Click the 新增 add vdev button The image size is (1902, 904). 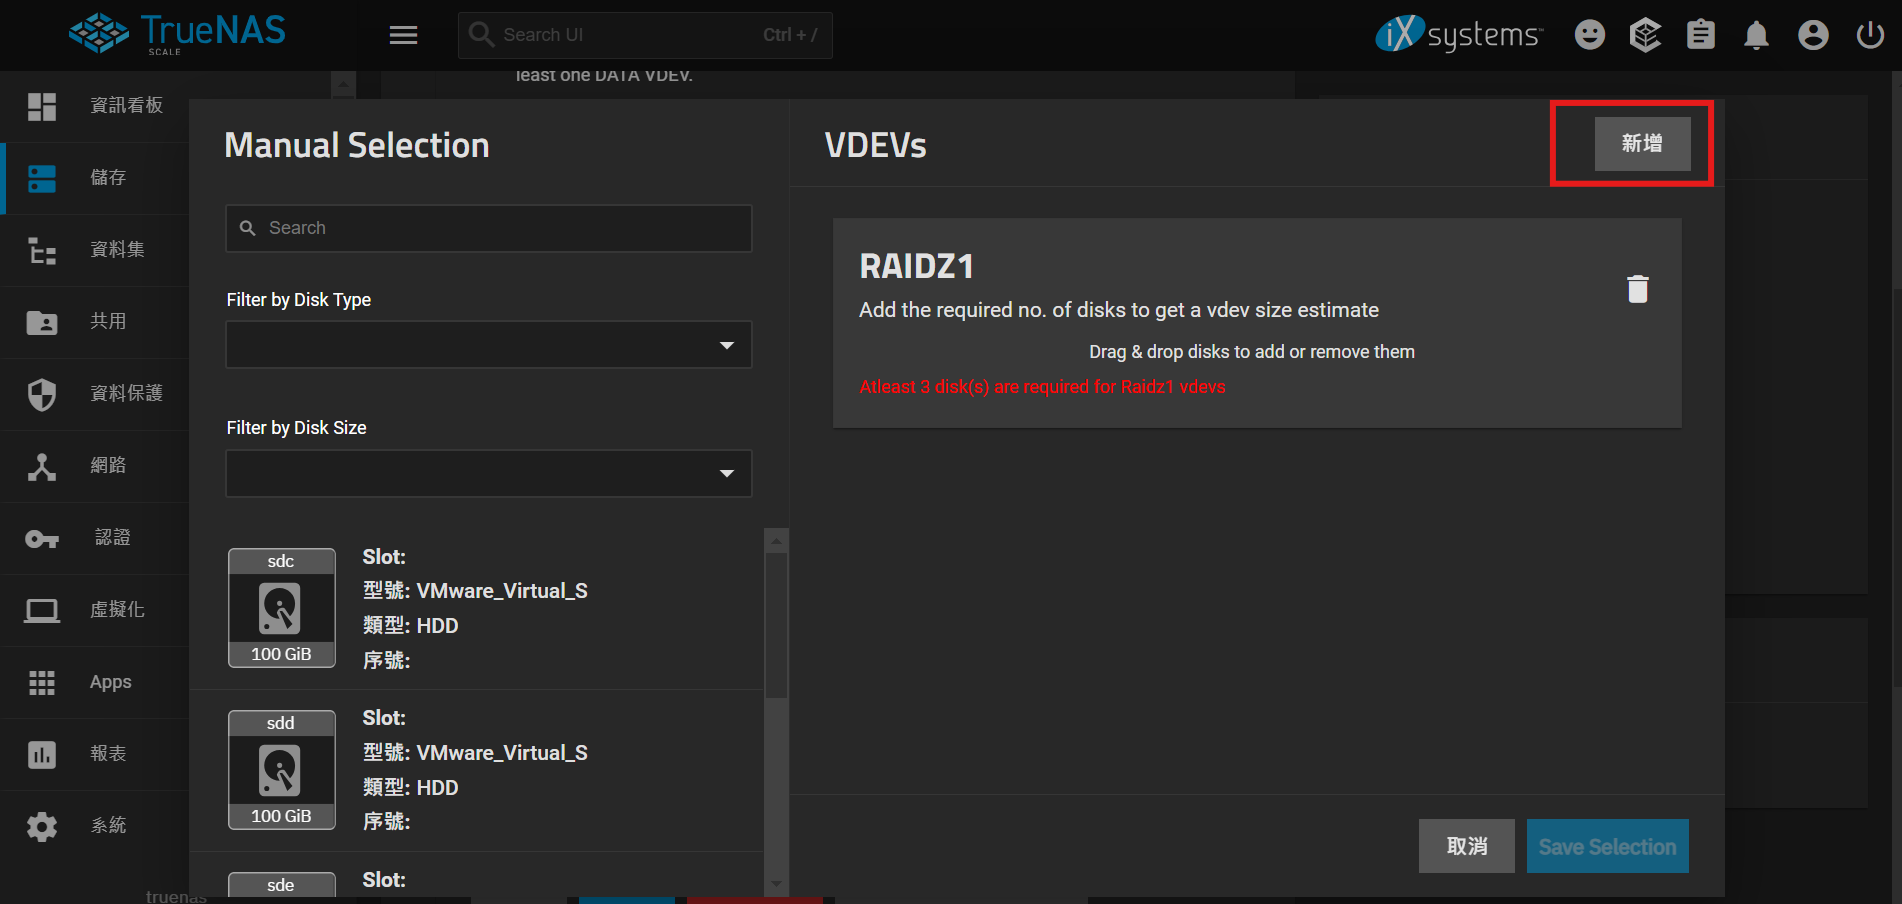(1641, 144)
